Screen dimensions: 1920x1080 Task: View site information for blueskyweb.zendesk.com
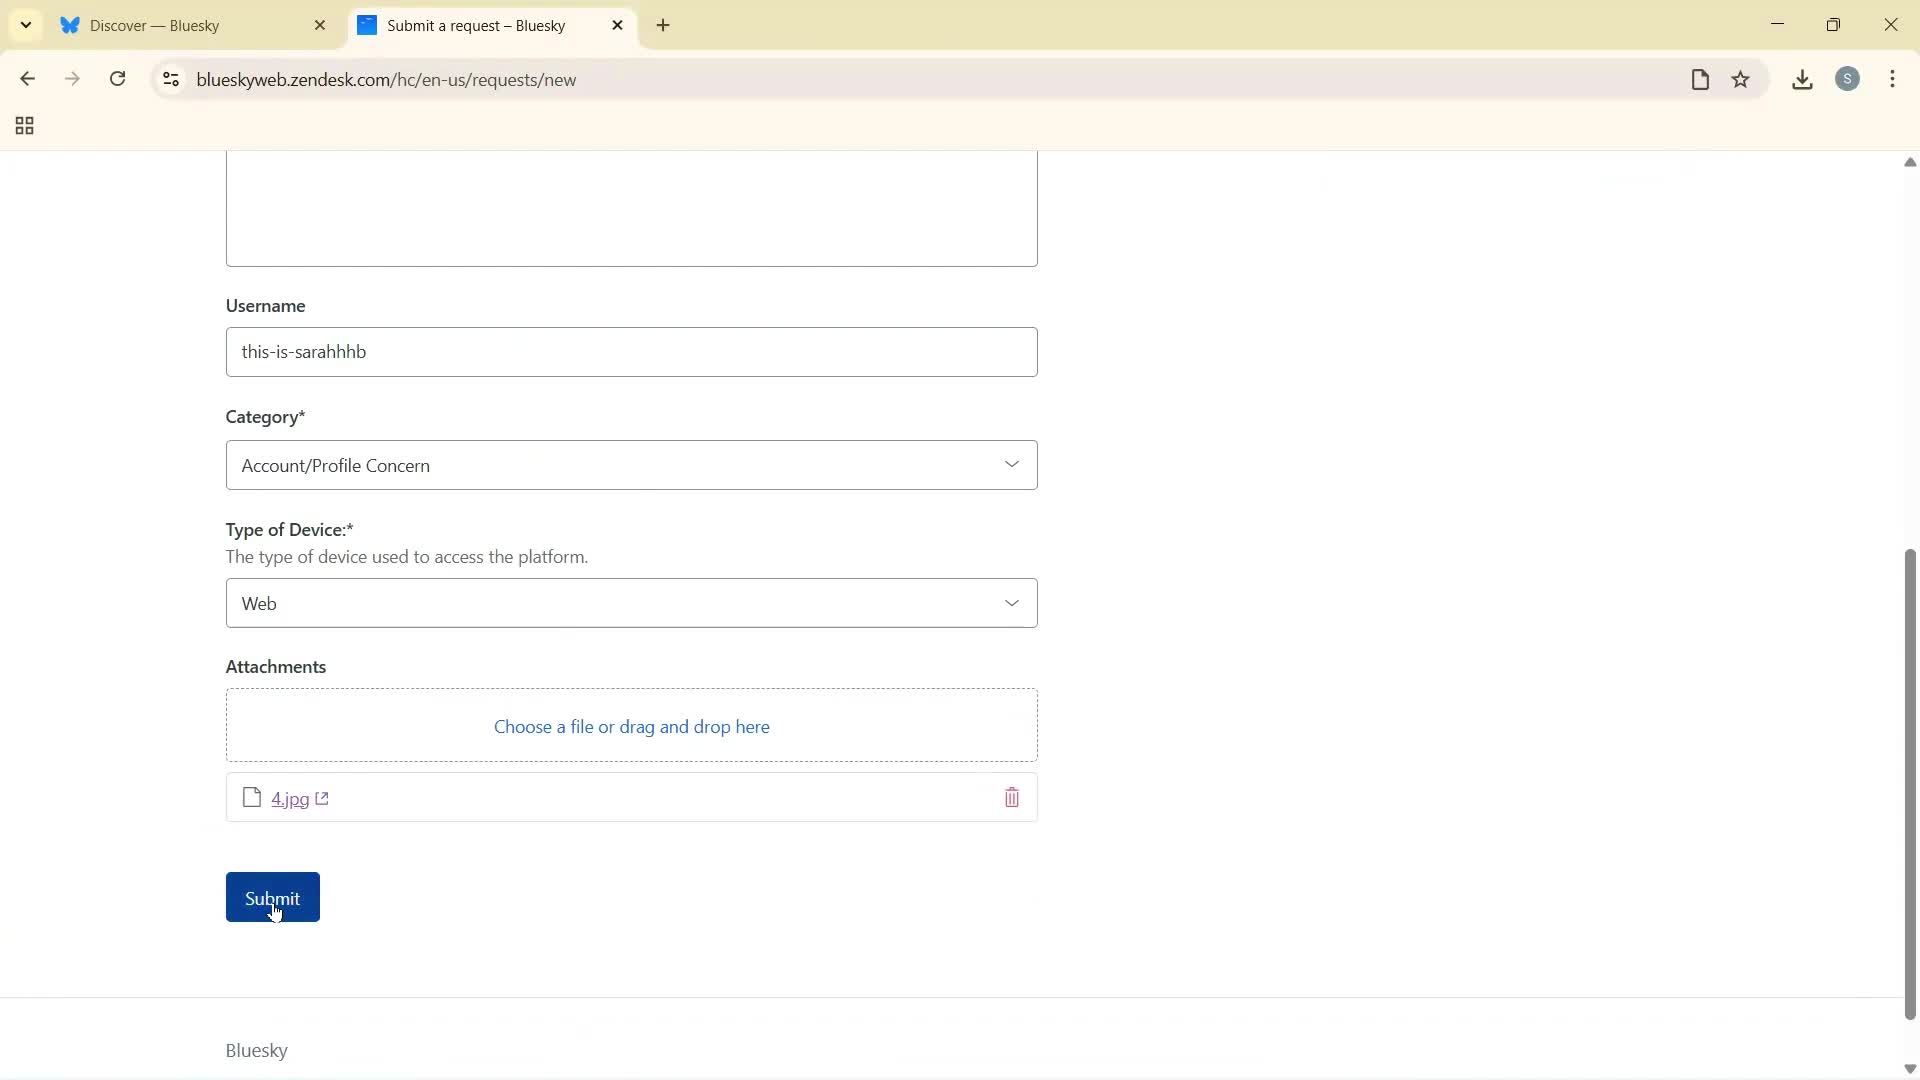click(170, 79)
